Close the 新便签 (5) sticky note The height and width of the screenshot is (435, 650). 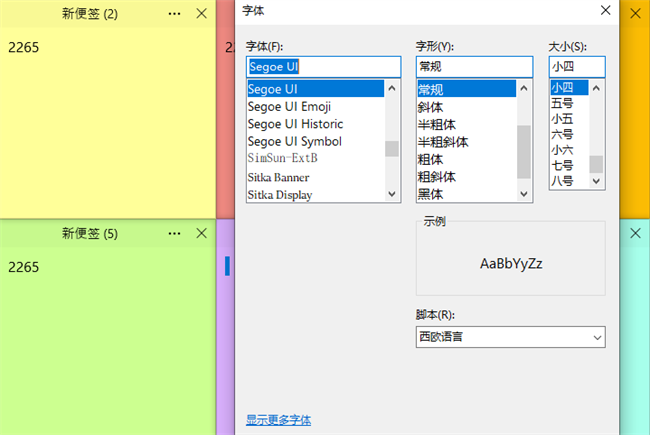(202, 233)
